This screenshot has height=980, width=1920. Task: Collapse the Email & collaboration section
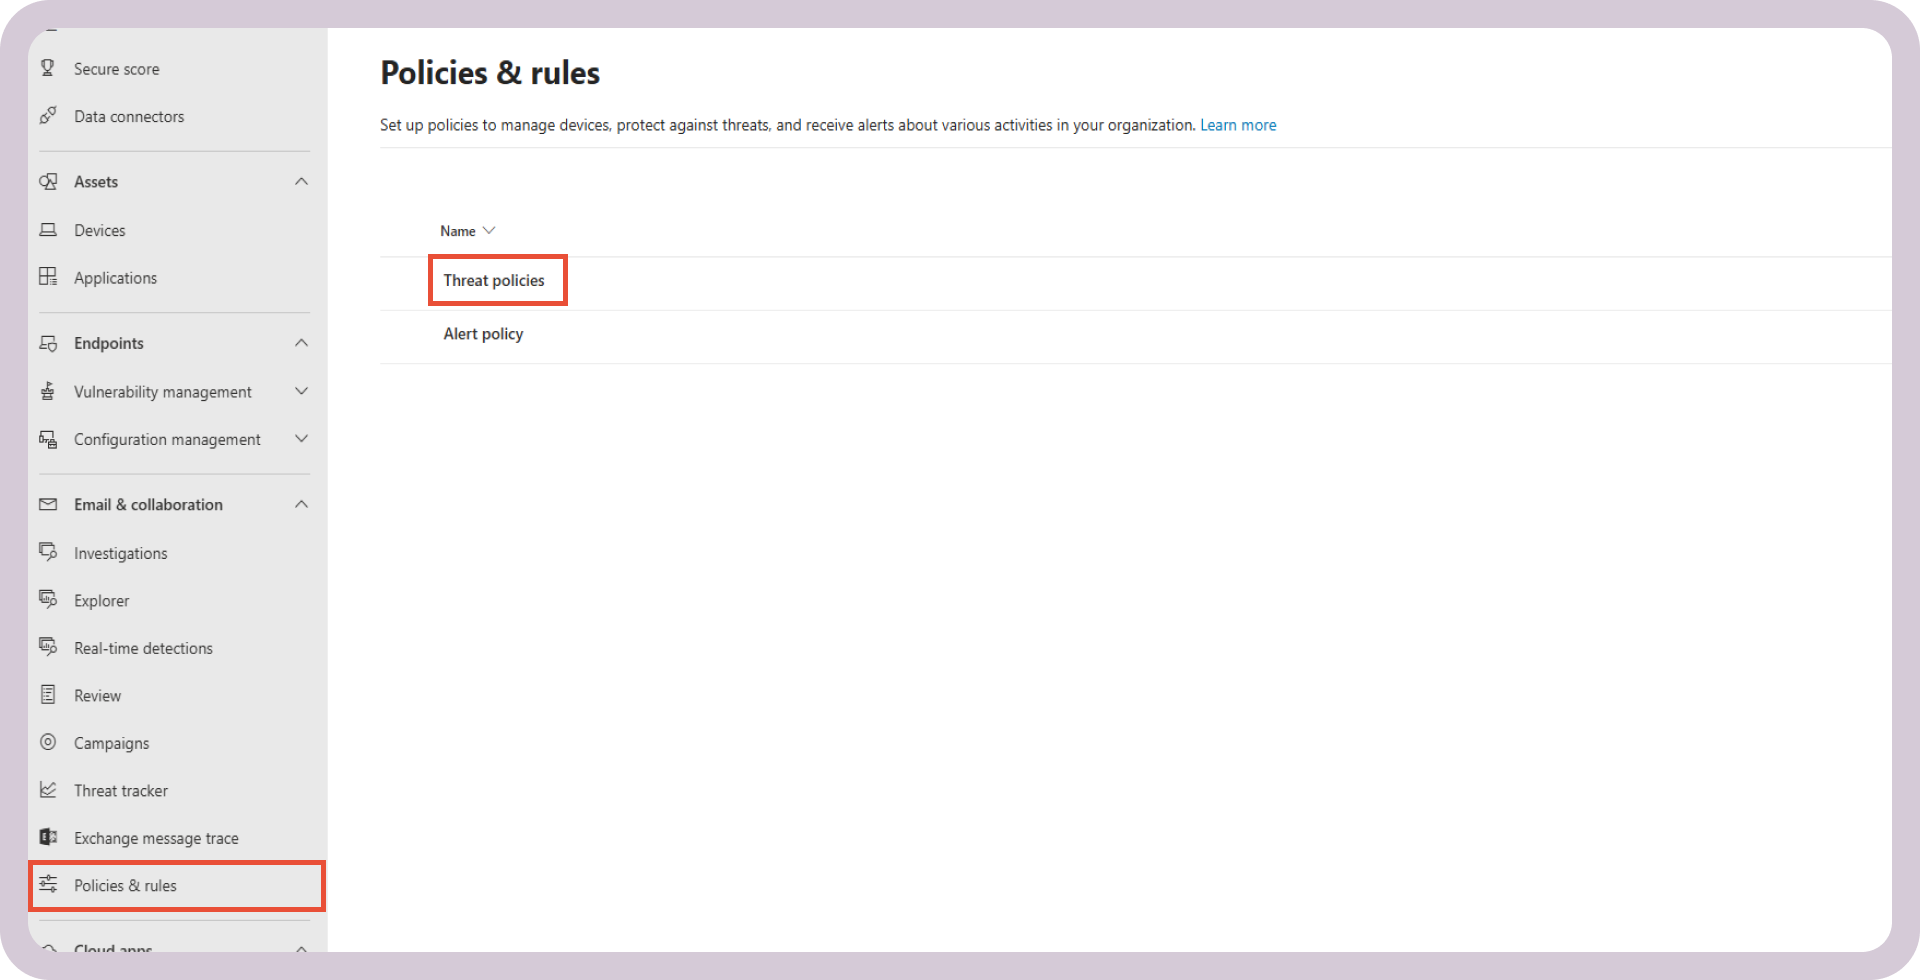point(301,504)
